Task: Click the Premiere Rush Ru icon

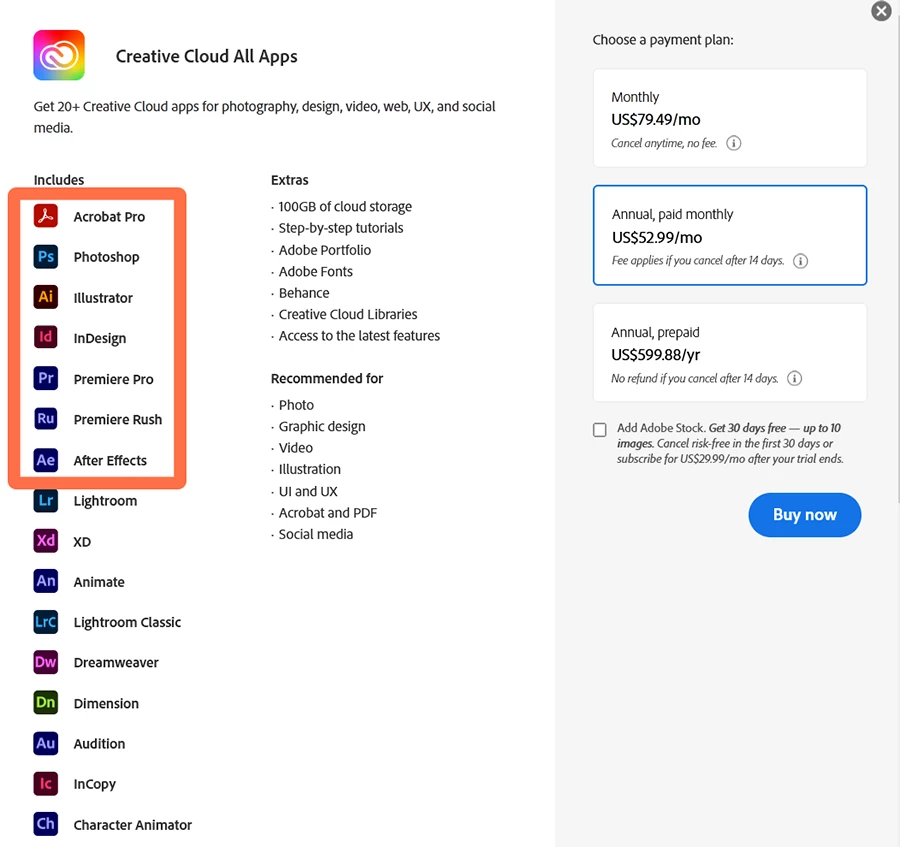Action: [x=46, y=419]
